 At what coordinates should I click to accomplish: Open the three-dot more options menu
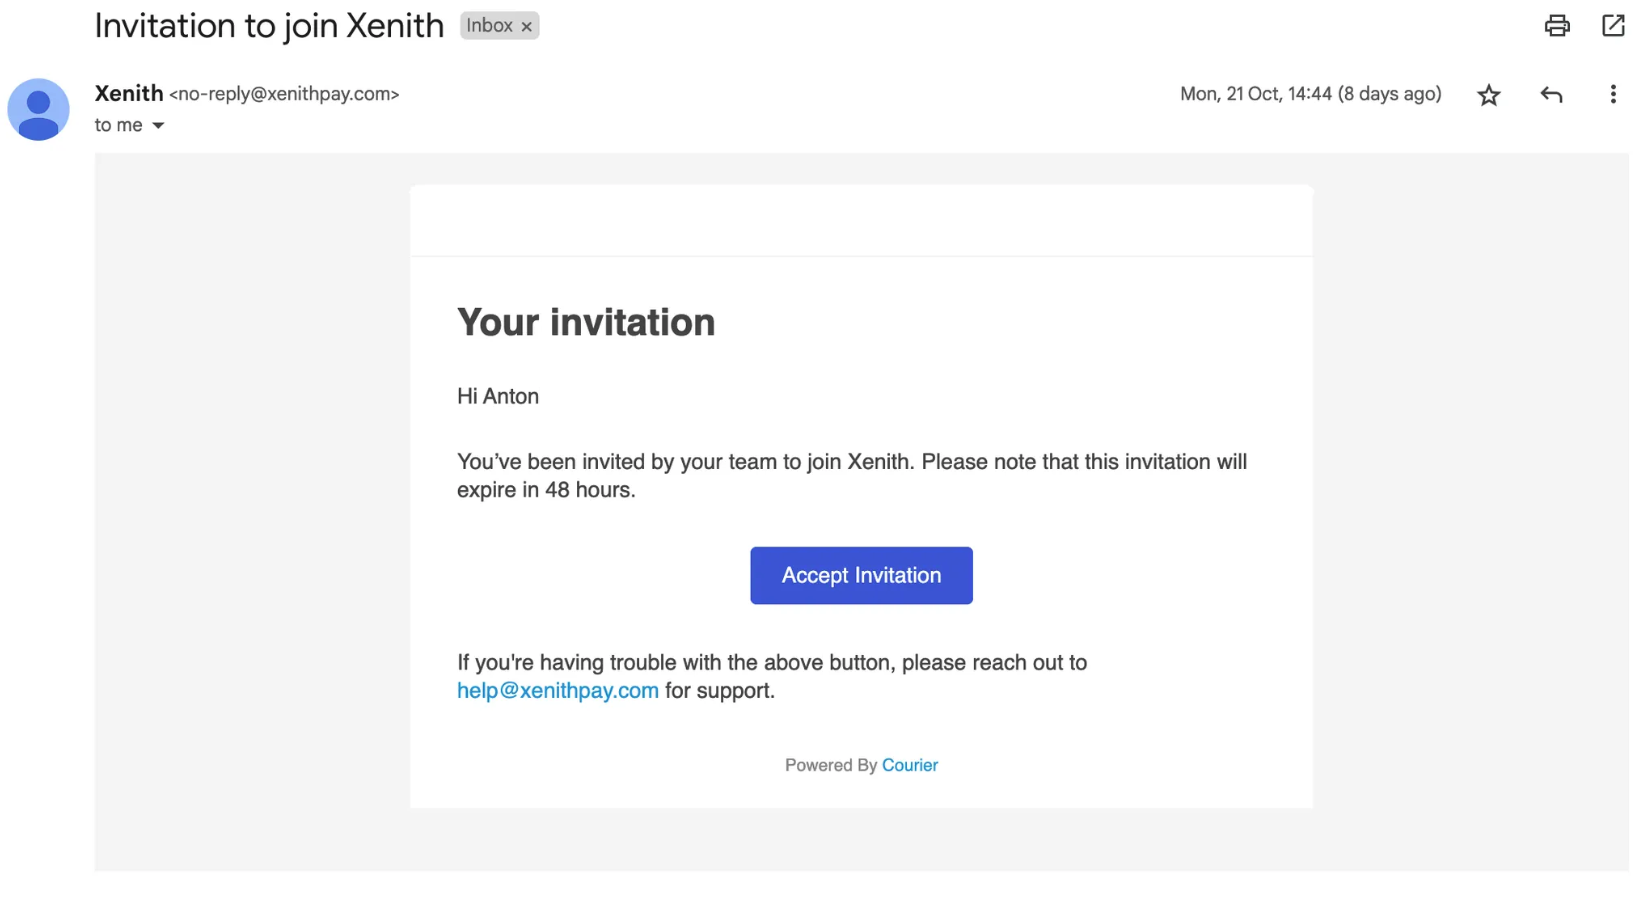pyautogui.click(x=1612, y=94)
